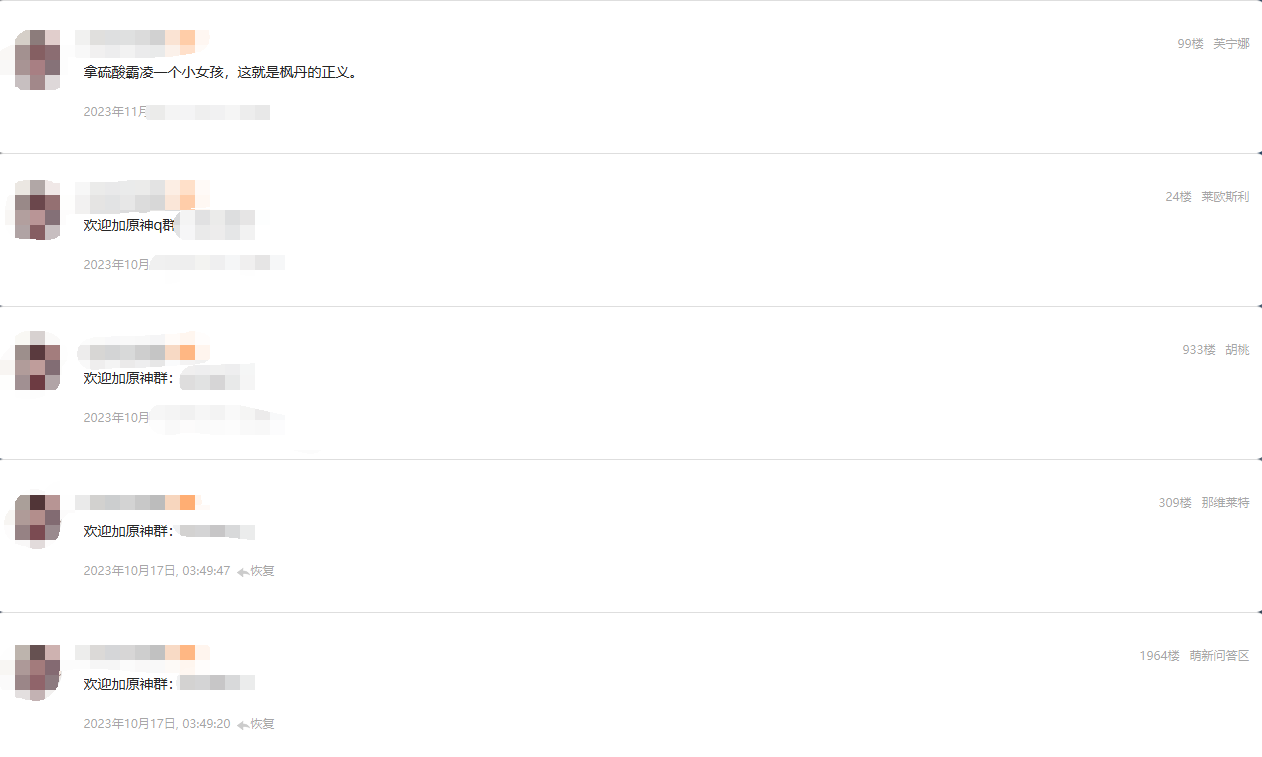Jump to floor 99楼
The height and width of the screenshot is (757, 1262).
point(1190,44)
